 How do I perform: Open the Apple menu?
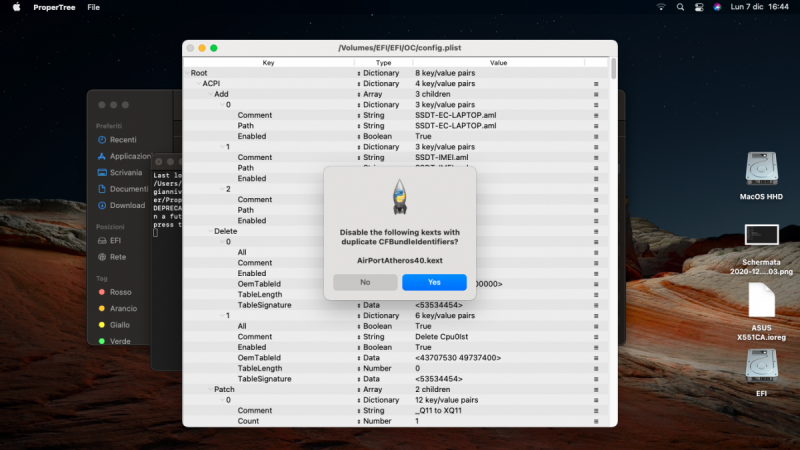click(16, 7)
